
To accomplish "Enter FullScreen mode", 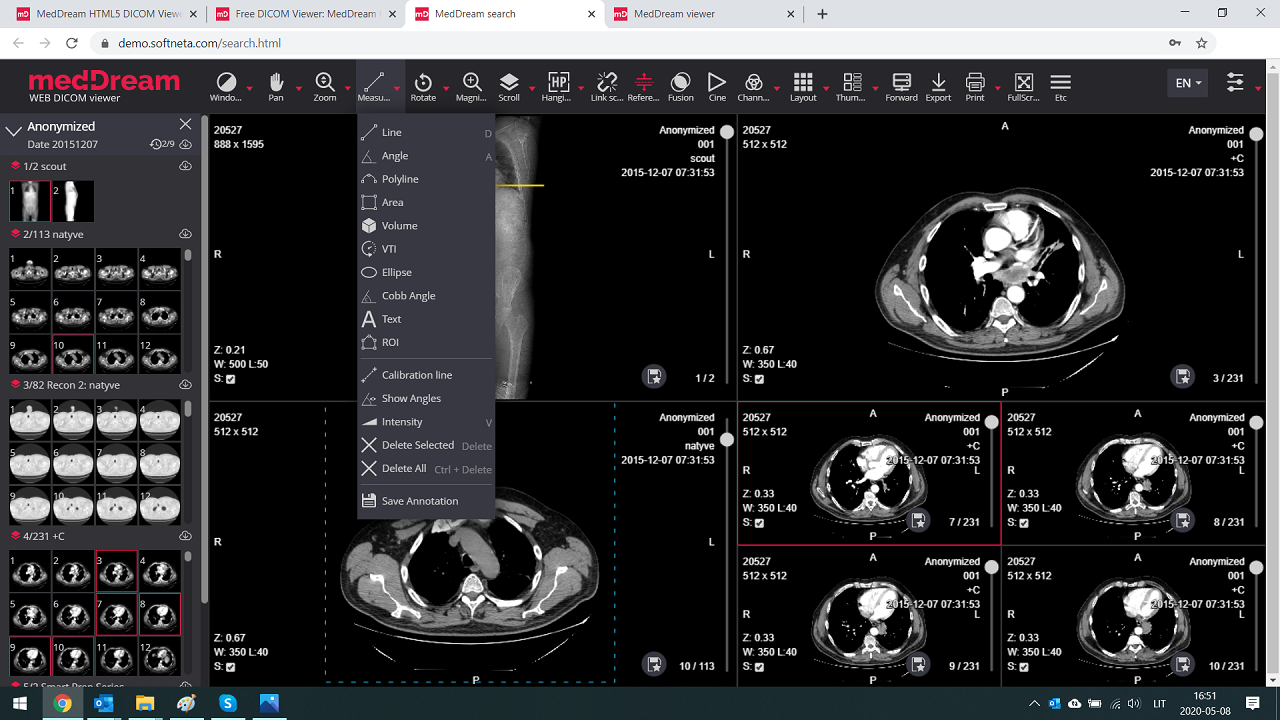I will pos(1023,86).
